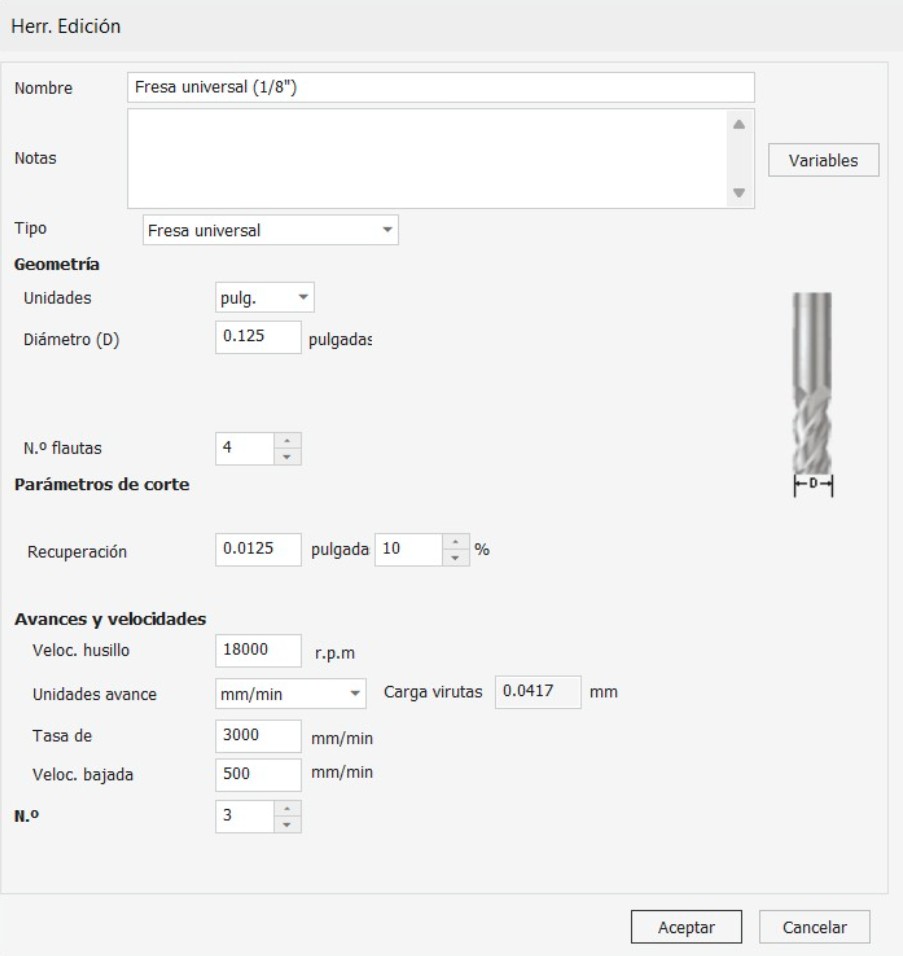903x956 pixels.
Task: Click the Notas scroll down arrow
Action: pyautogui.click(x=739, y=193)
